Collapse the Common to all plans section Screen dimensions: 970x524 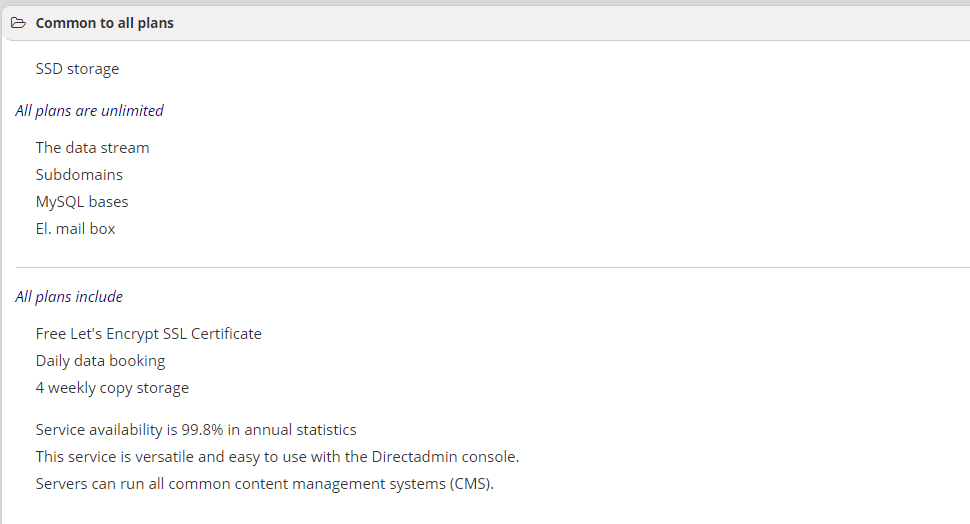pyautogui.click(x=105, y=23)
